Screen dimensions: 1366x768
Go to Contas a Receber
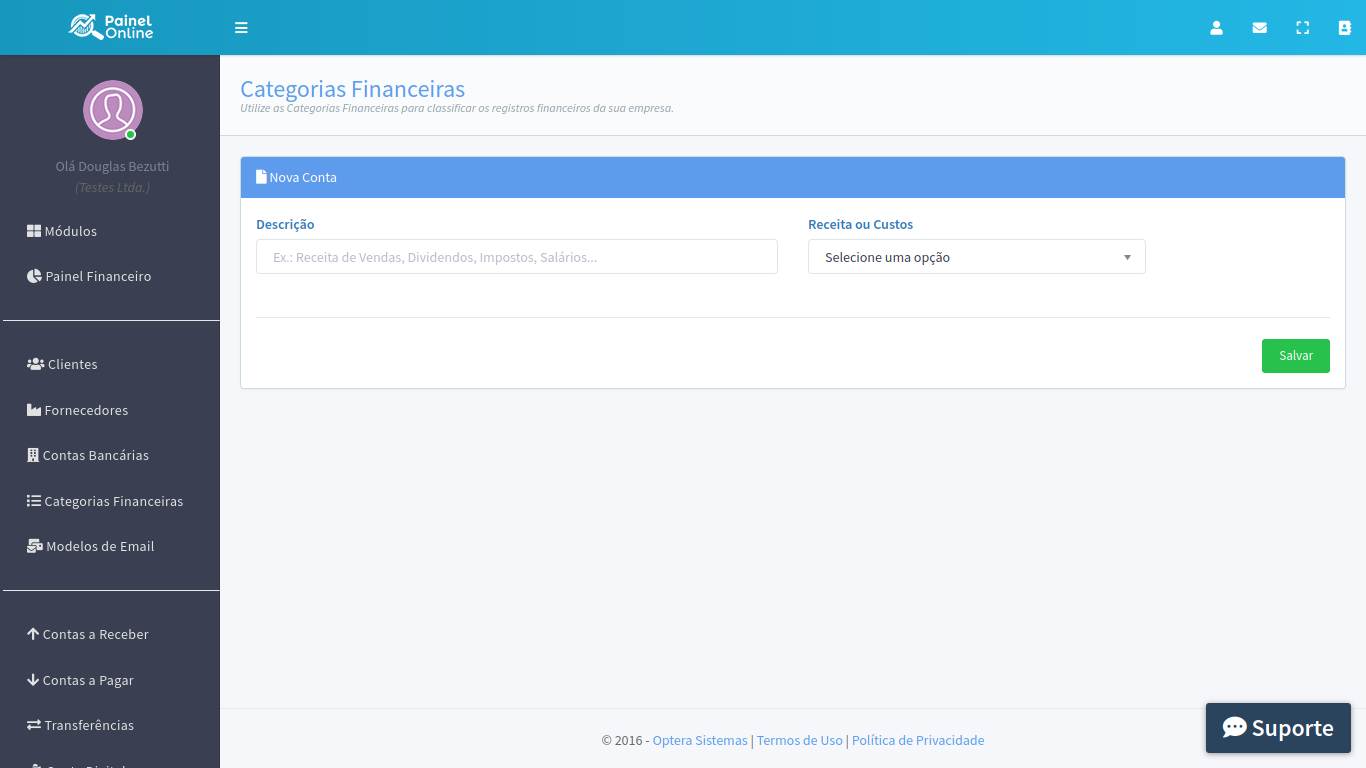coord(87,634)
